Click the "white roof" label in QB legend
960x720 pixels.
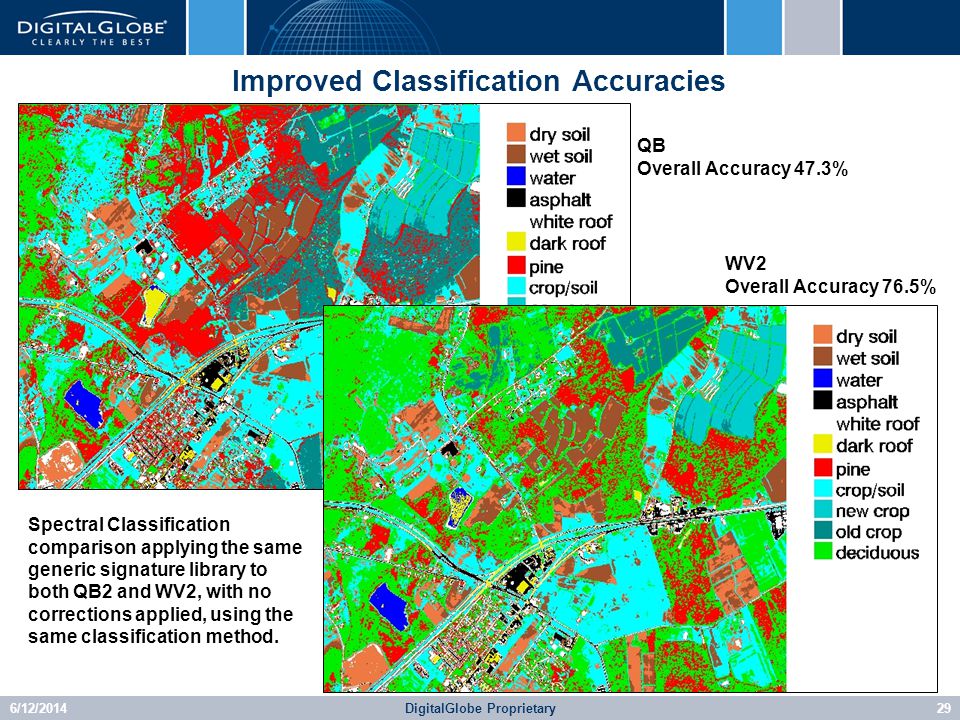click(571, 222)
